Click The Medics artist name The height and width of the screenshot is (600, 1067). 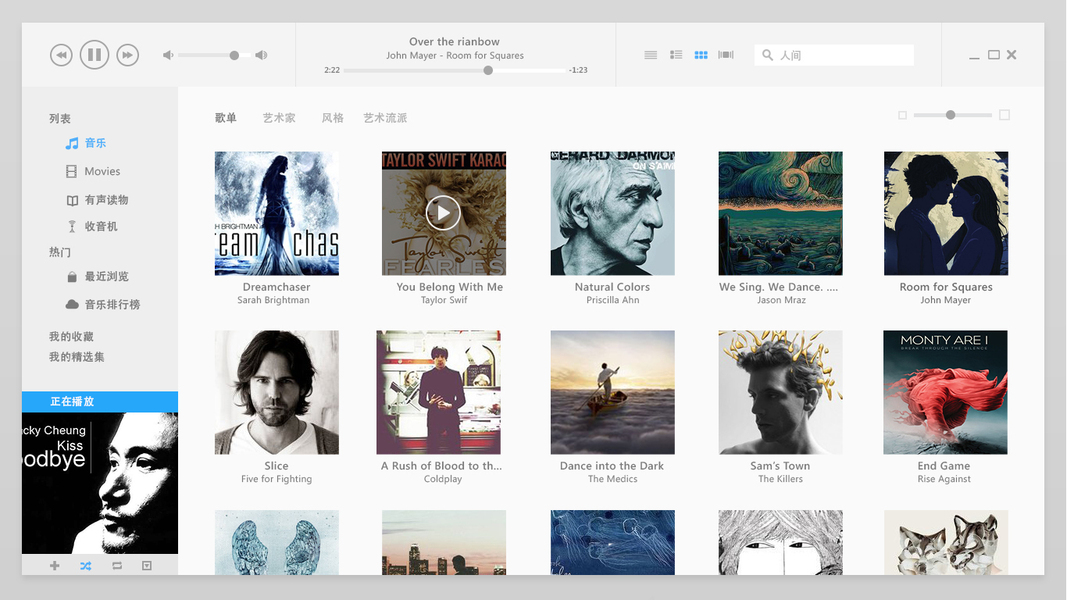pos(612,479)
